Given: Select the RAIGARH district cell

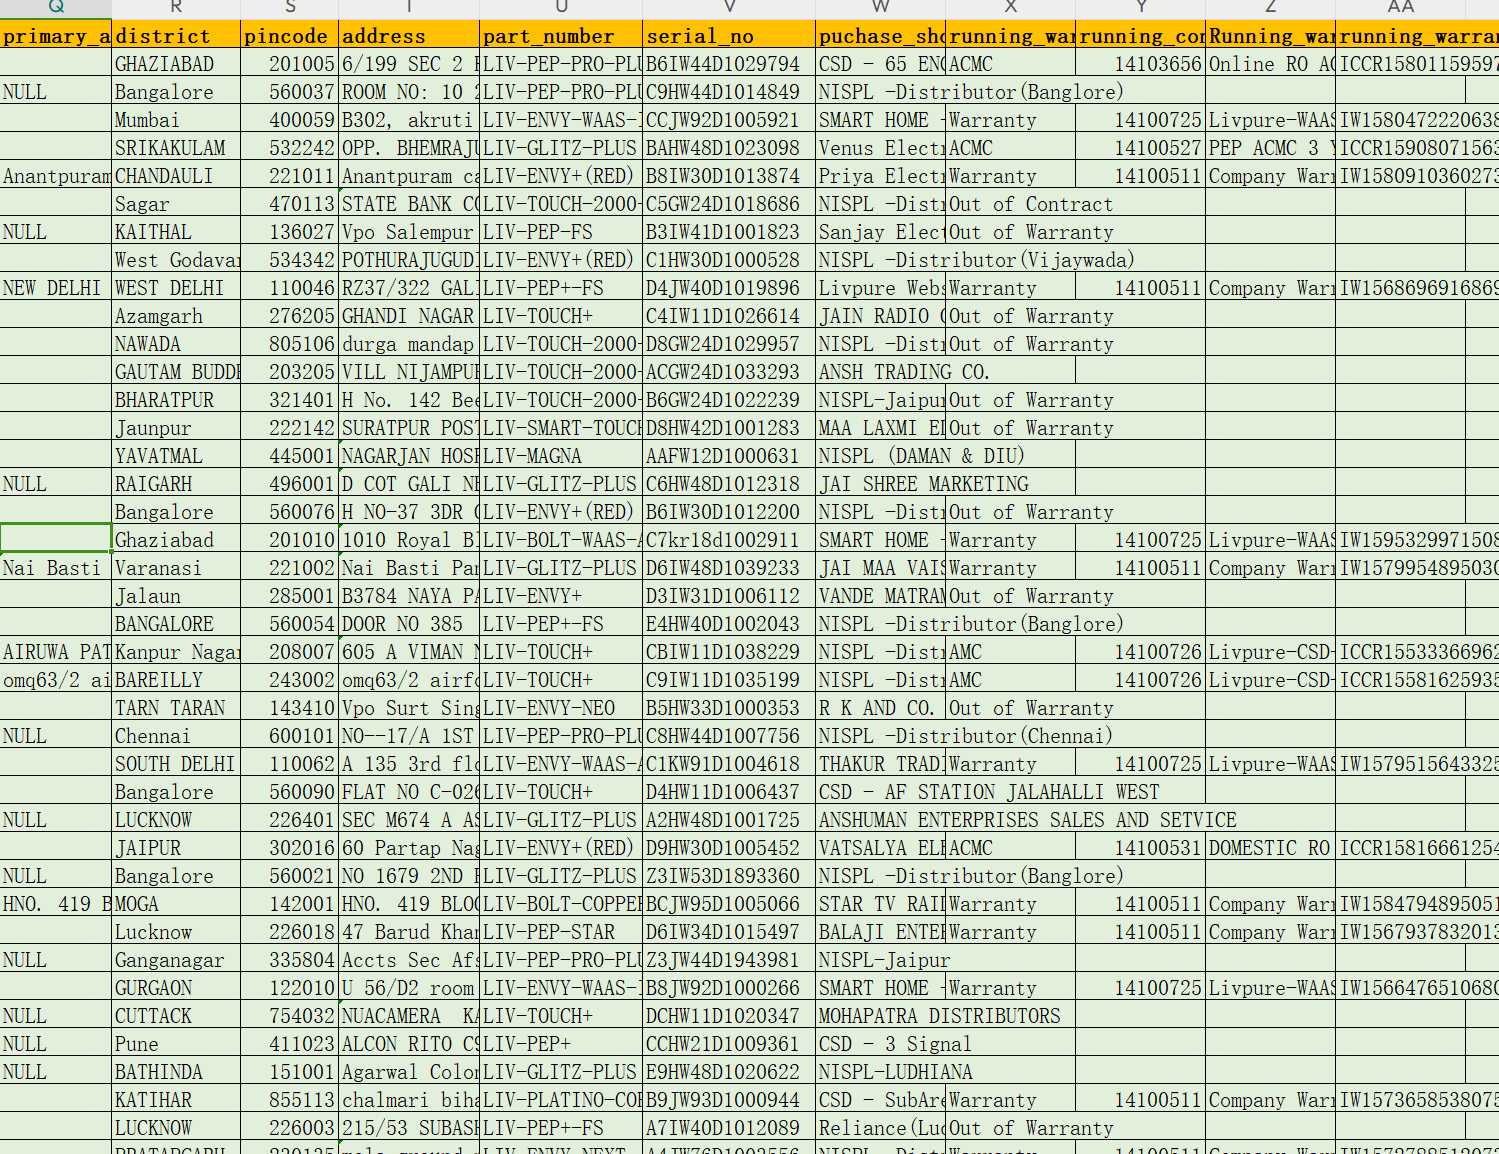Looking at the screenshot, I should coord(176,484).
